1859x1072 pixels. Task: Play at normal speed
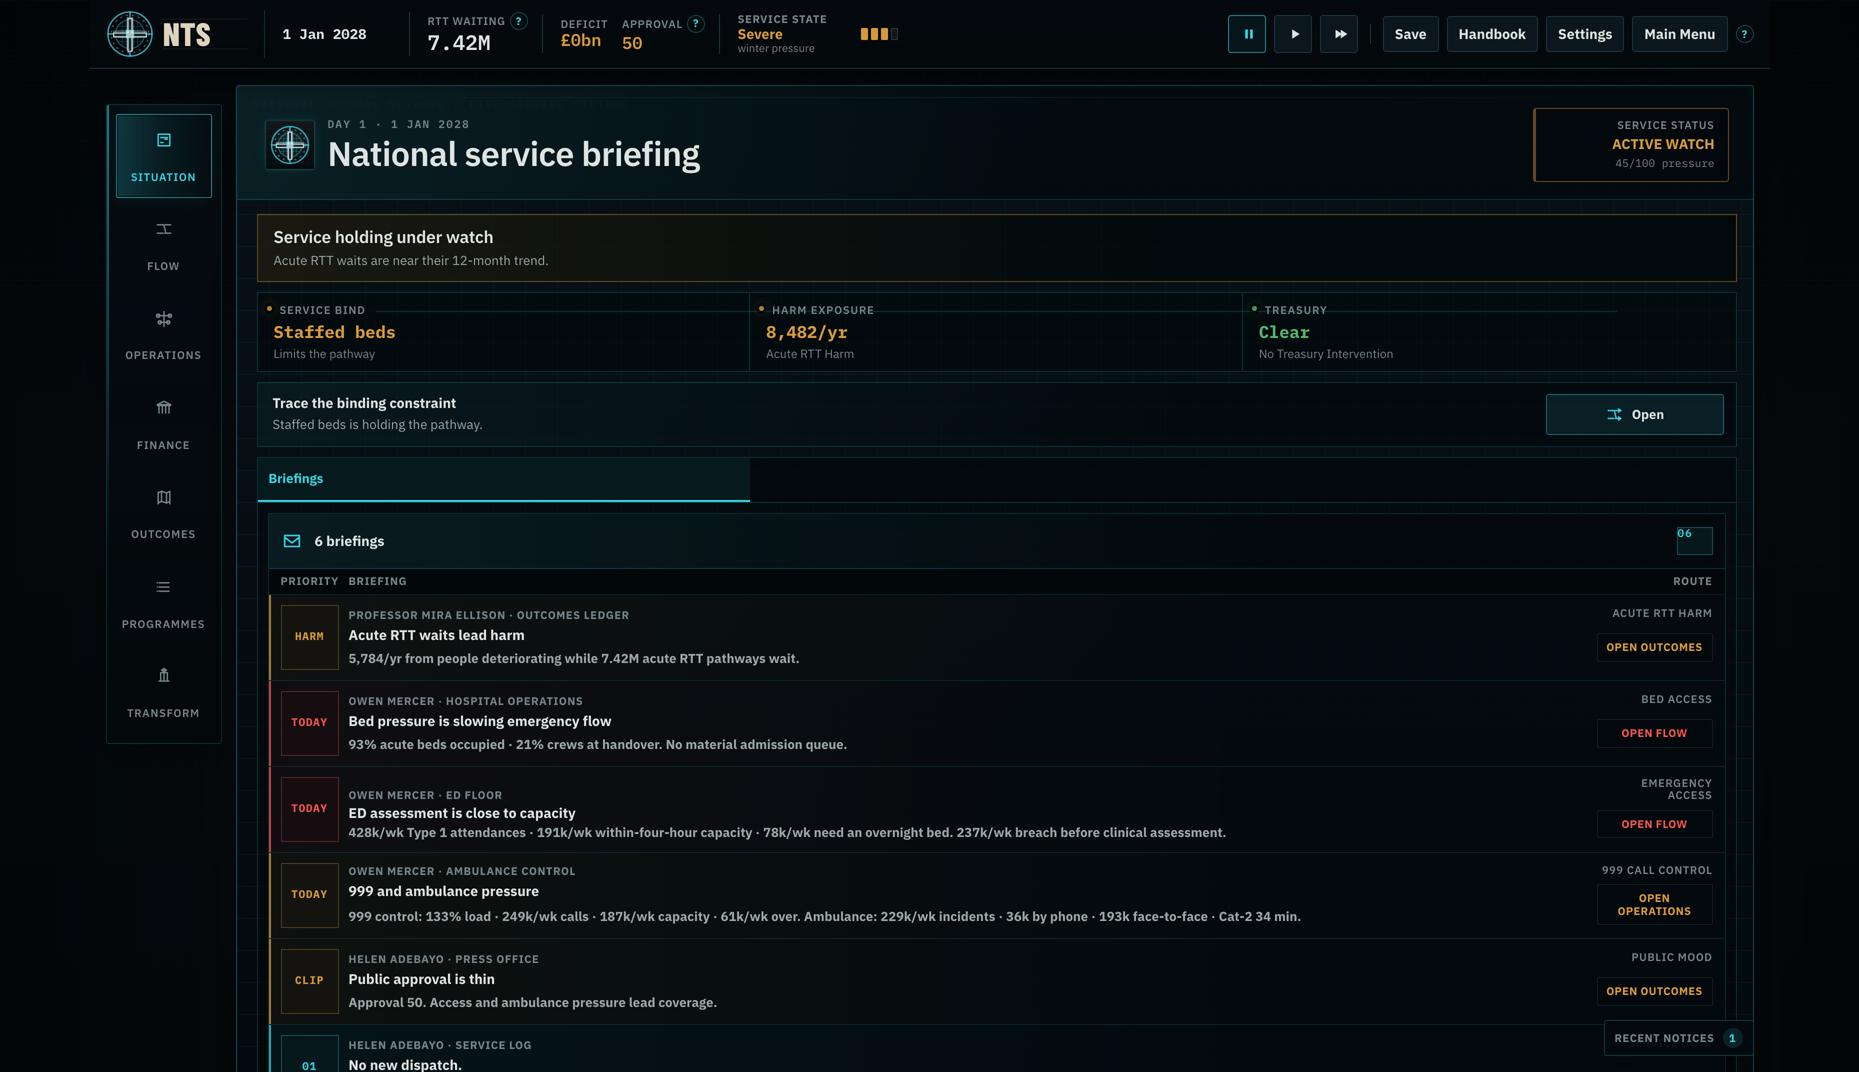tap(1293, 34)
